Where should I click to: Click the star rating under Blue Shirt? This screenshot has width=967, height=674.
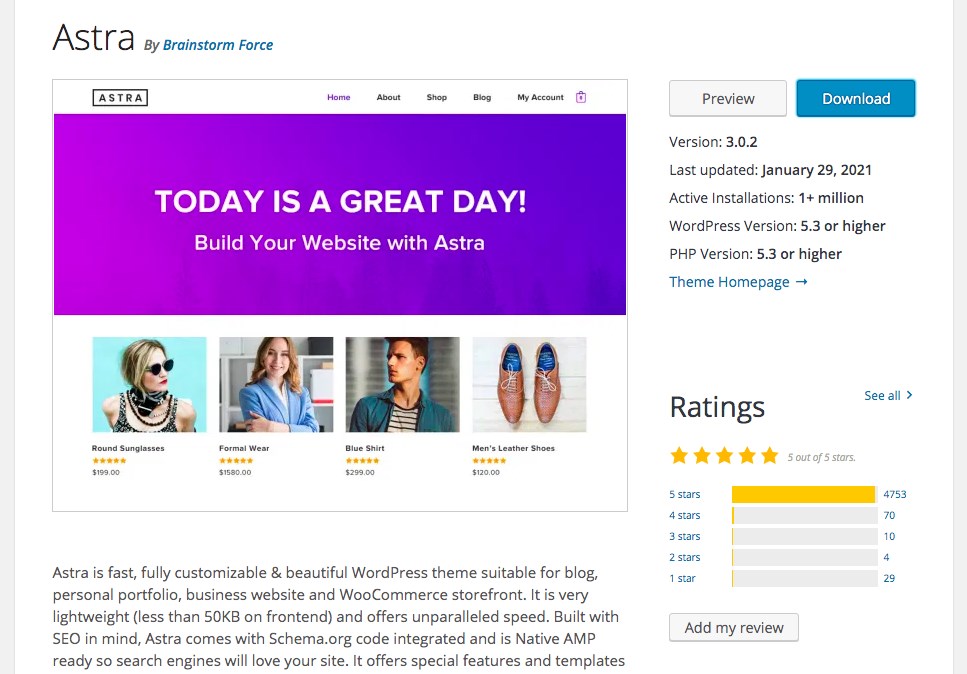363,461
